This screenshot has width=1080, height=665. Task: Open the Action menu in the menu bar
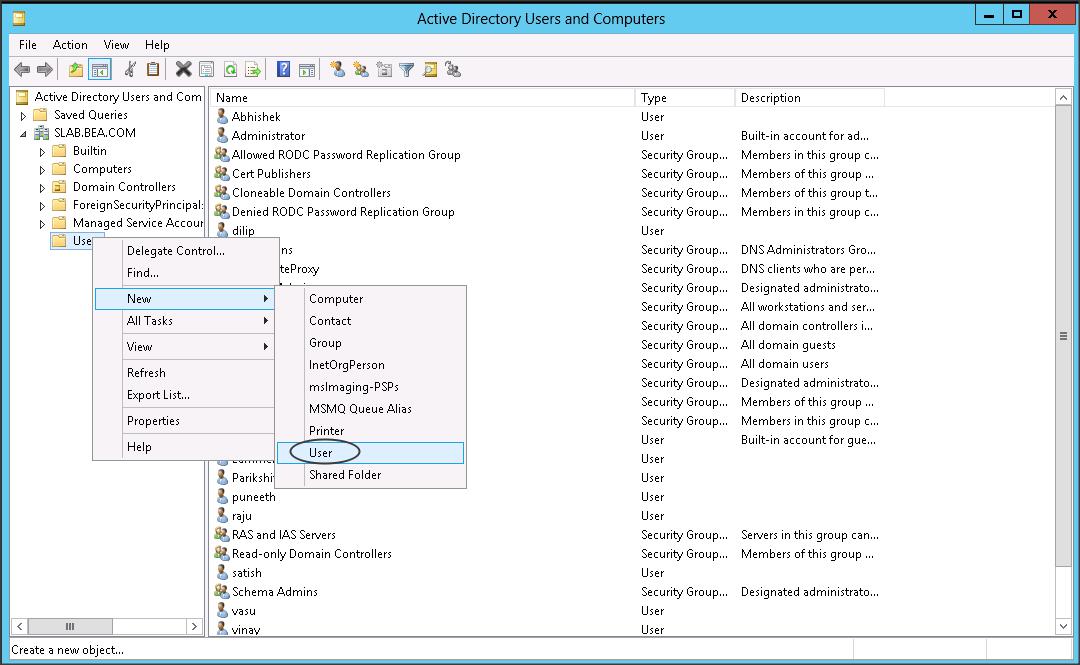click(70, 45)
